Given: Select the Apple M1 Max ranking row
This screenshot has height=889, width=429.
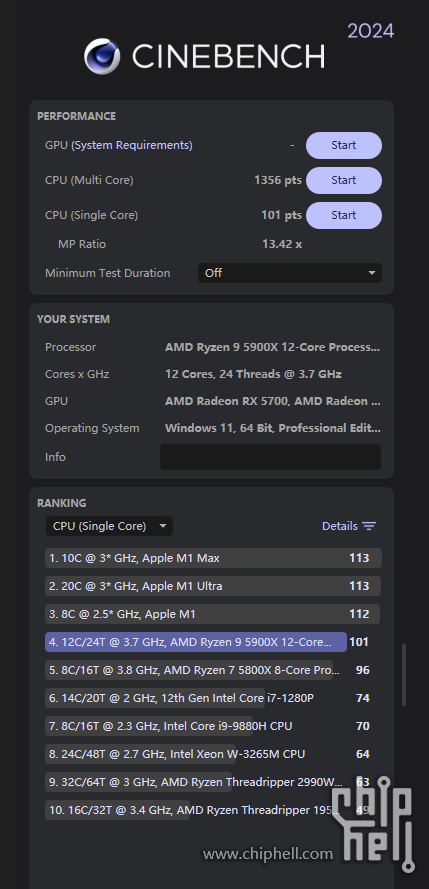Looking at the screenshot, I should (213, 558).
